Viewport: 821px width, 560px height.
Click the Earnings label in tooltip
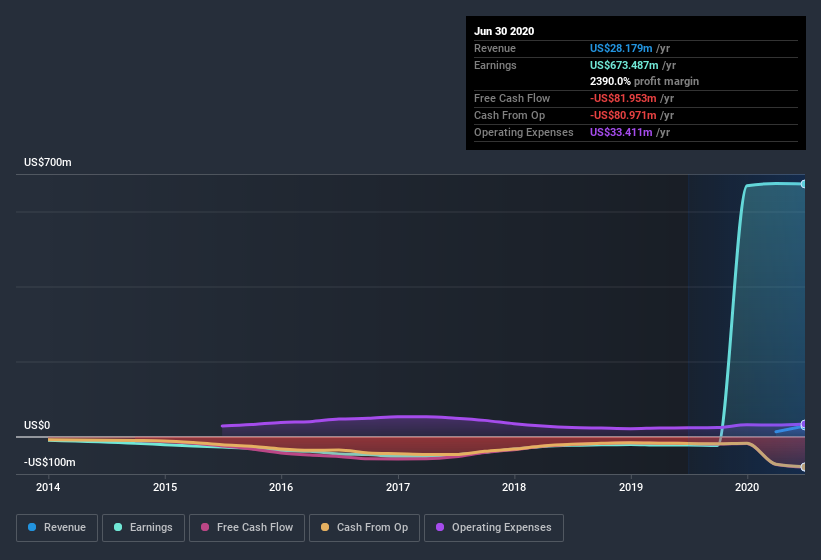coord(495,65)
